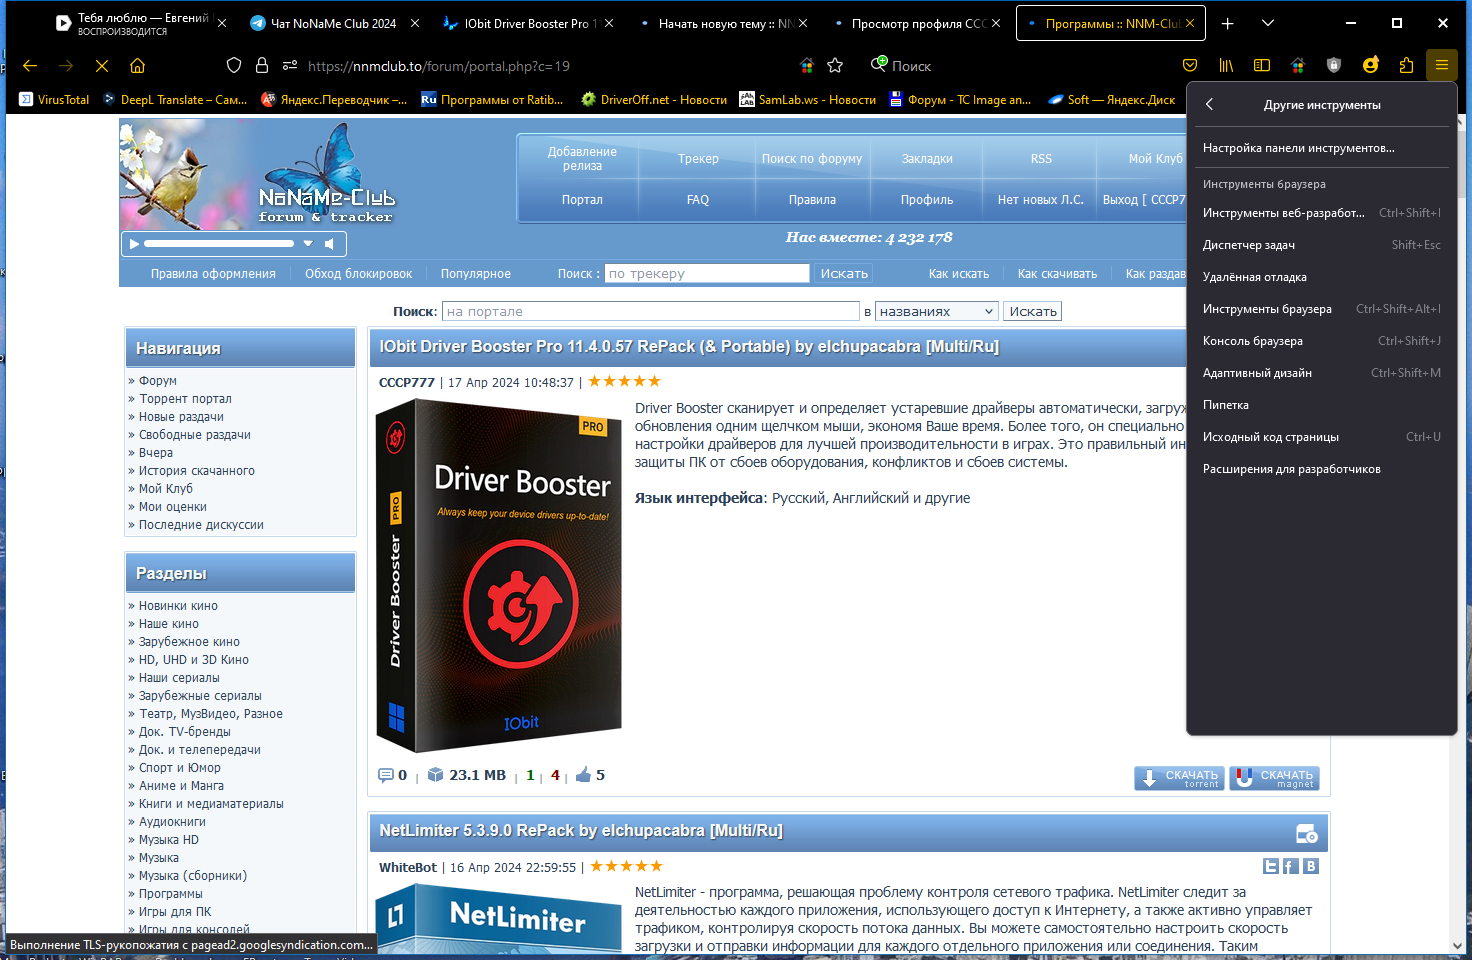
Task: Click the VK share icon under NetLimiter
Action: click(1311, 866)
